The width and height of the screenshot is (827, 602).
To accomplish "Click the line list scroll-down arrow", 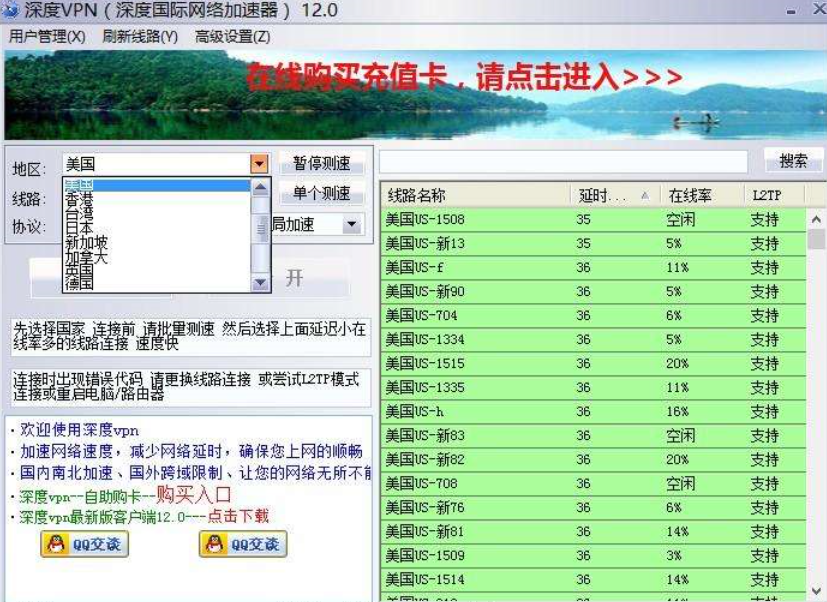I will point(816,590).
